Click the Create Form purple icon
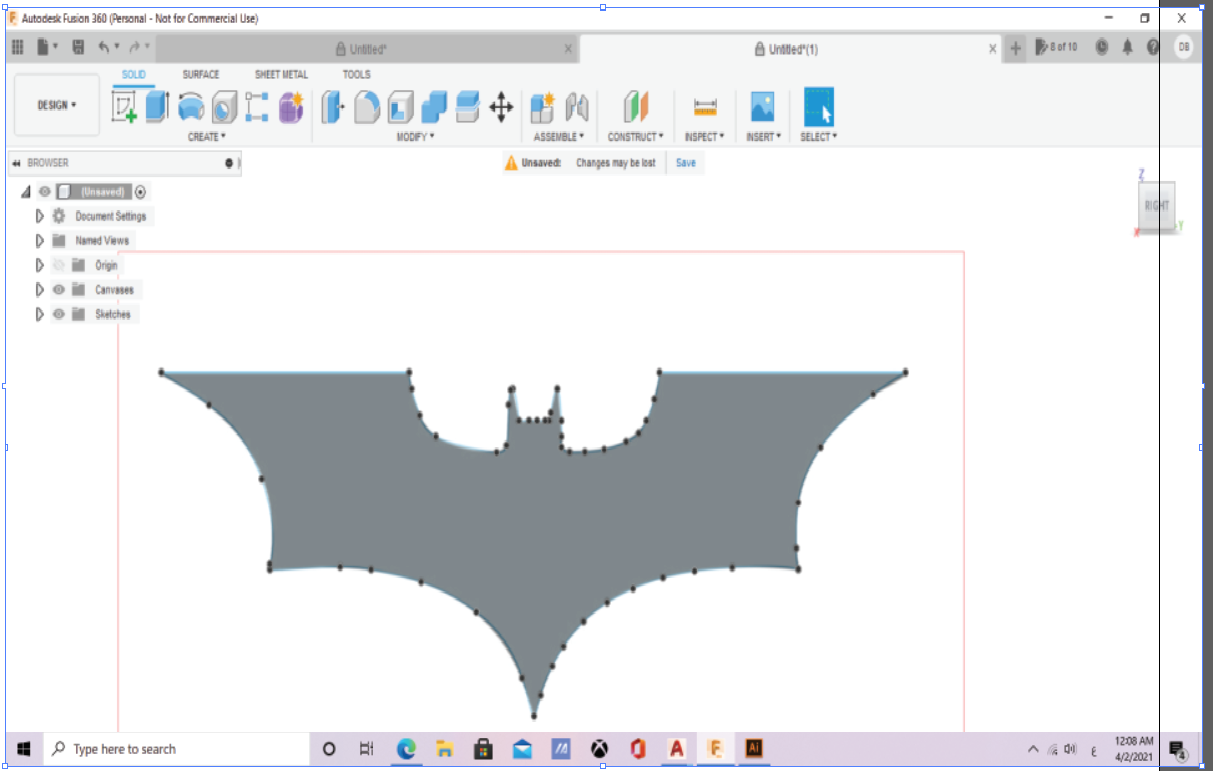 [x=291, y=107]
